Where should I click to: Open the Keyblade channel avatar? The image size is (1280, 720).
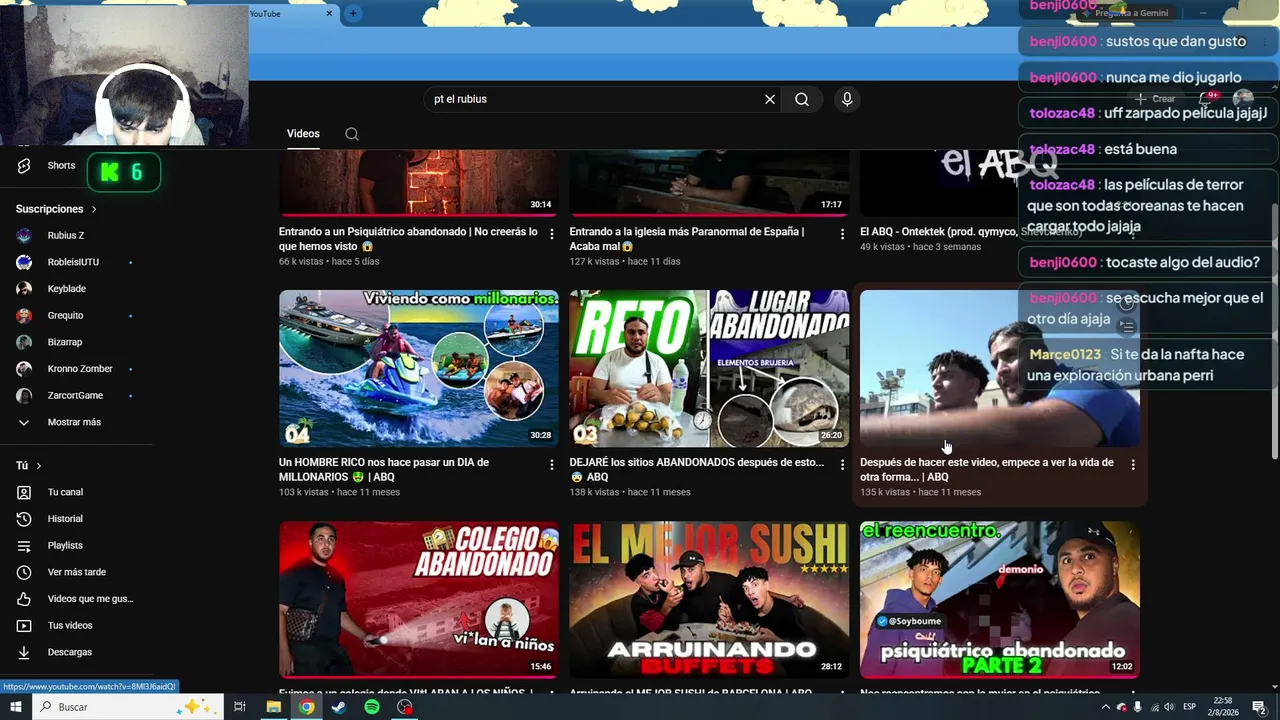24,289
